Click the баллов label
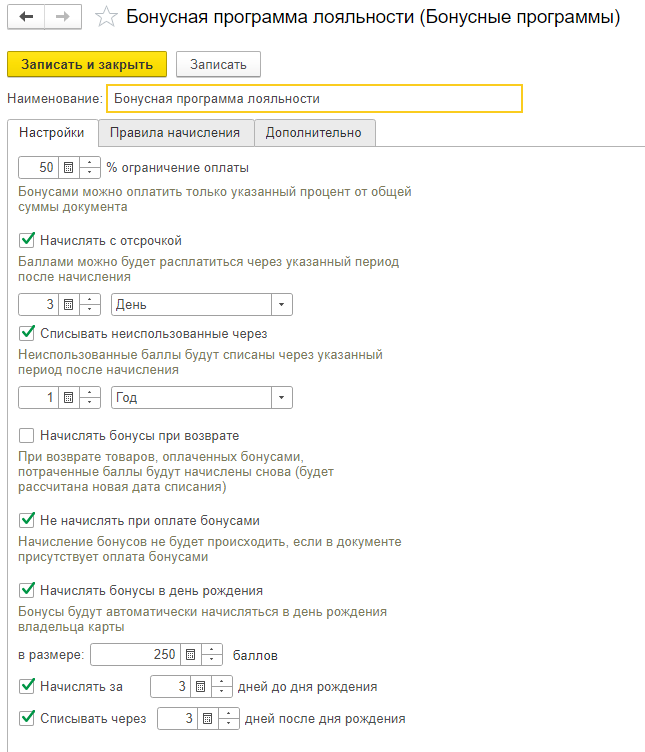Viewport: 645px width, 752px height. [255, 656]
